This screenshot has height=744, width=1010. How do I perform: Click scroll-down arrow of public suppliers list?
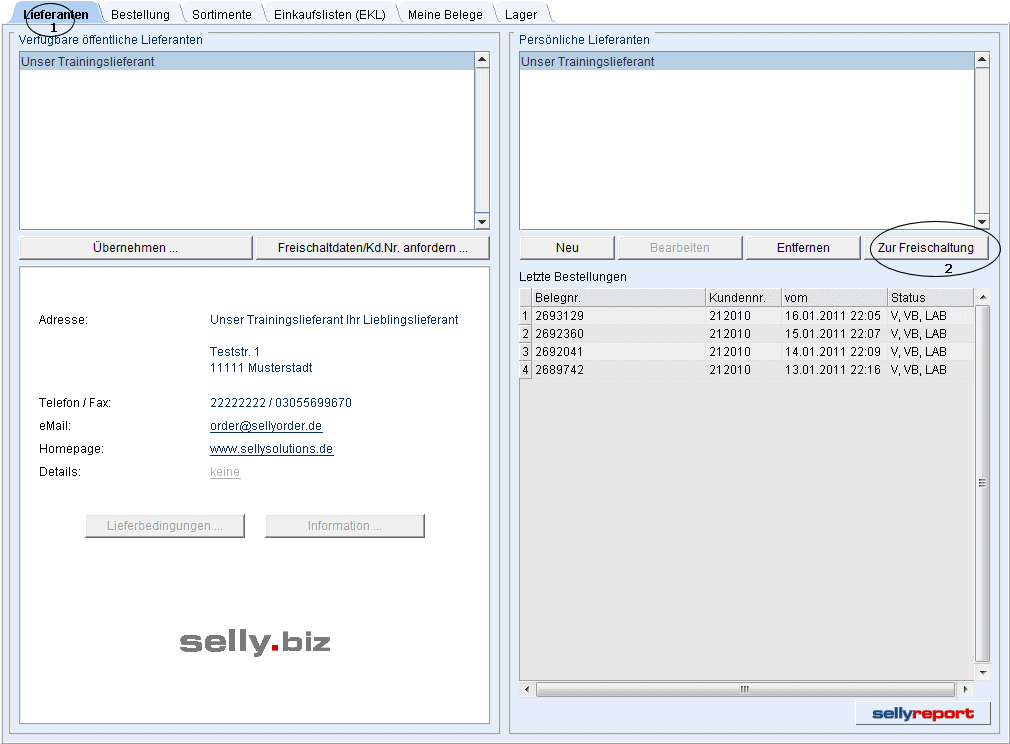click(482, 222)
